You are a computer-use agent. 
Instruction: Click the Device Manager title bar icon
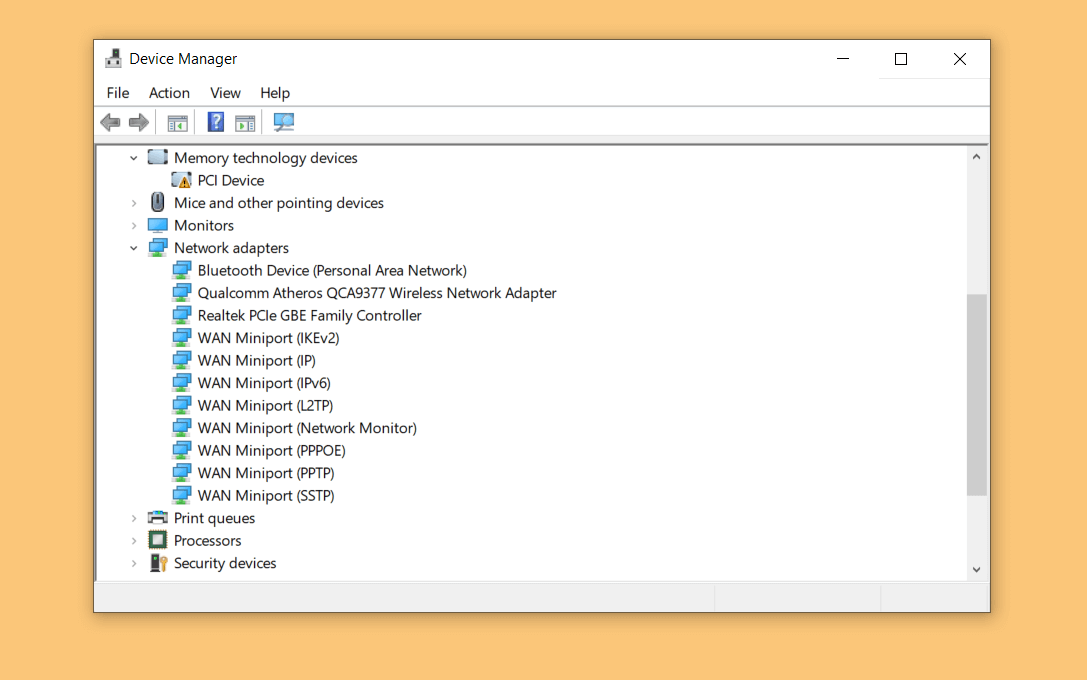[x=113, y=59]
